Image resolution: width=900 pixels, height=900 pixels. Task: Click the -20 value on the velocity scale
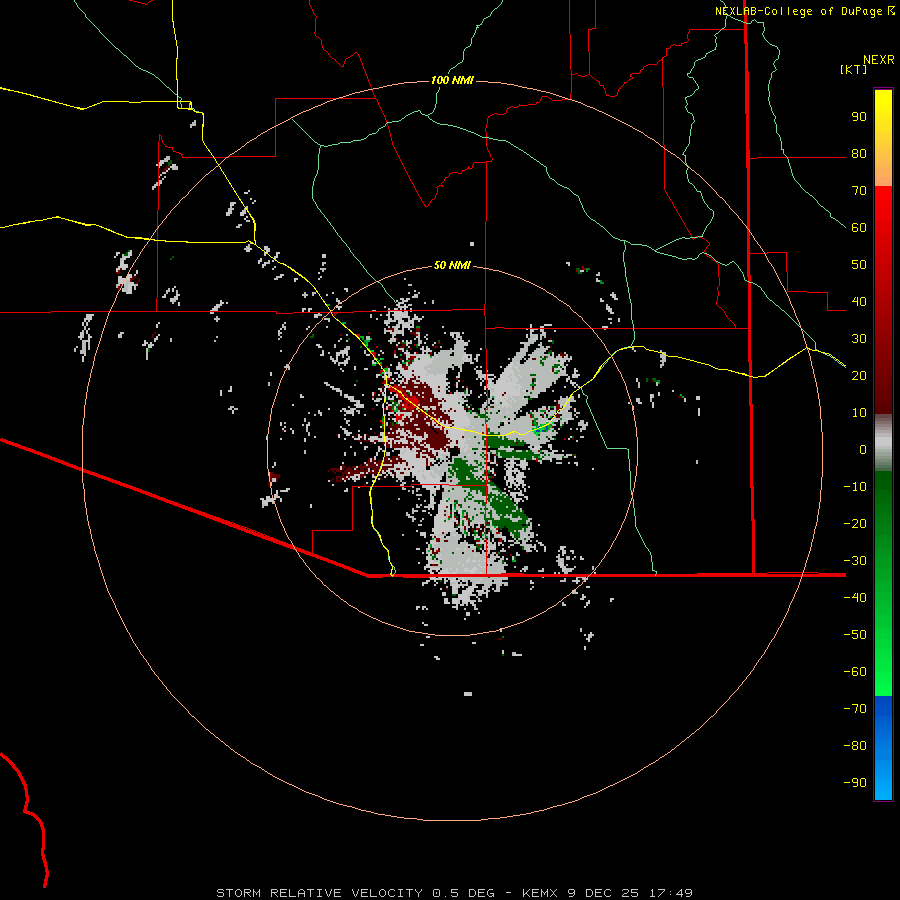(855, 523)
